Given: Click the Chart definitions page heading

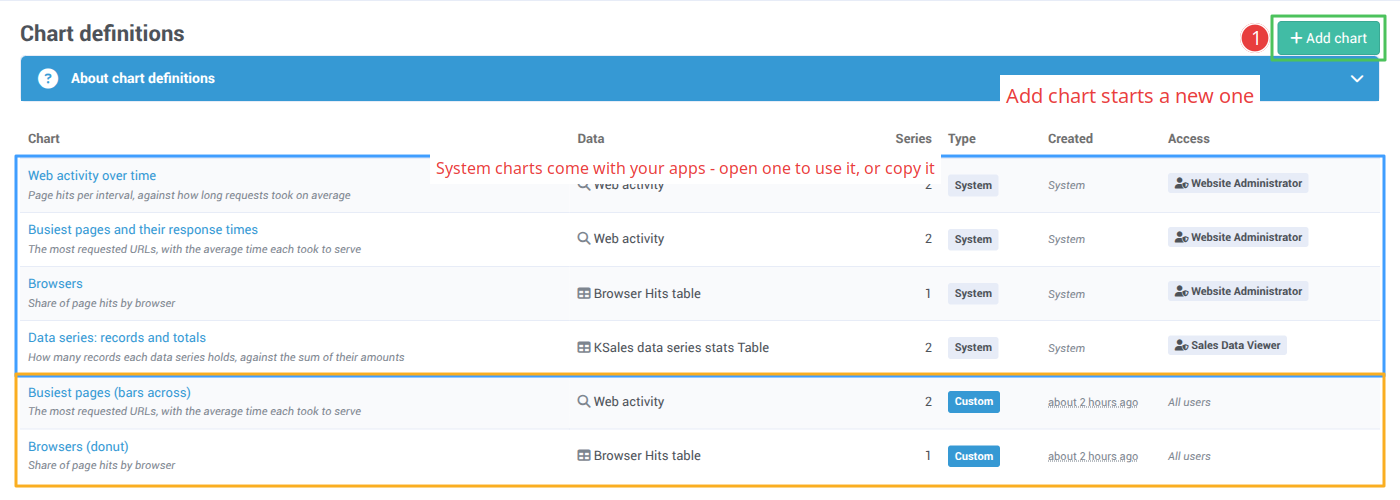Looking at the screenshot, I should coord(102,33).
